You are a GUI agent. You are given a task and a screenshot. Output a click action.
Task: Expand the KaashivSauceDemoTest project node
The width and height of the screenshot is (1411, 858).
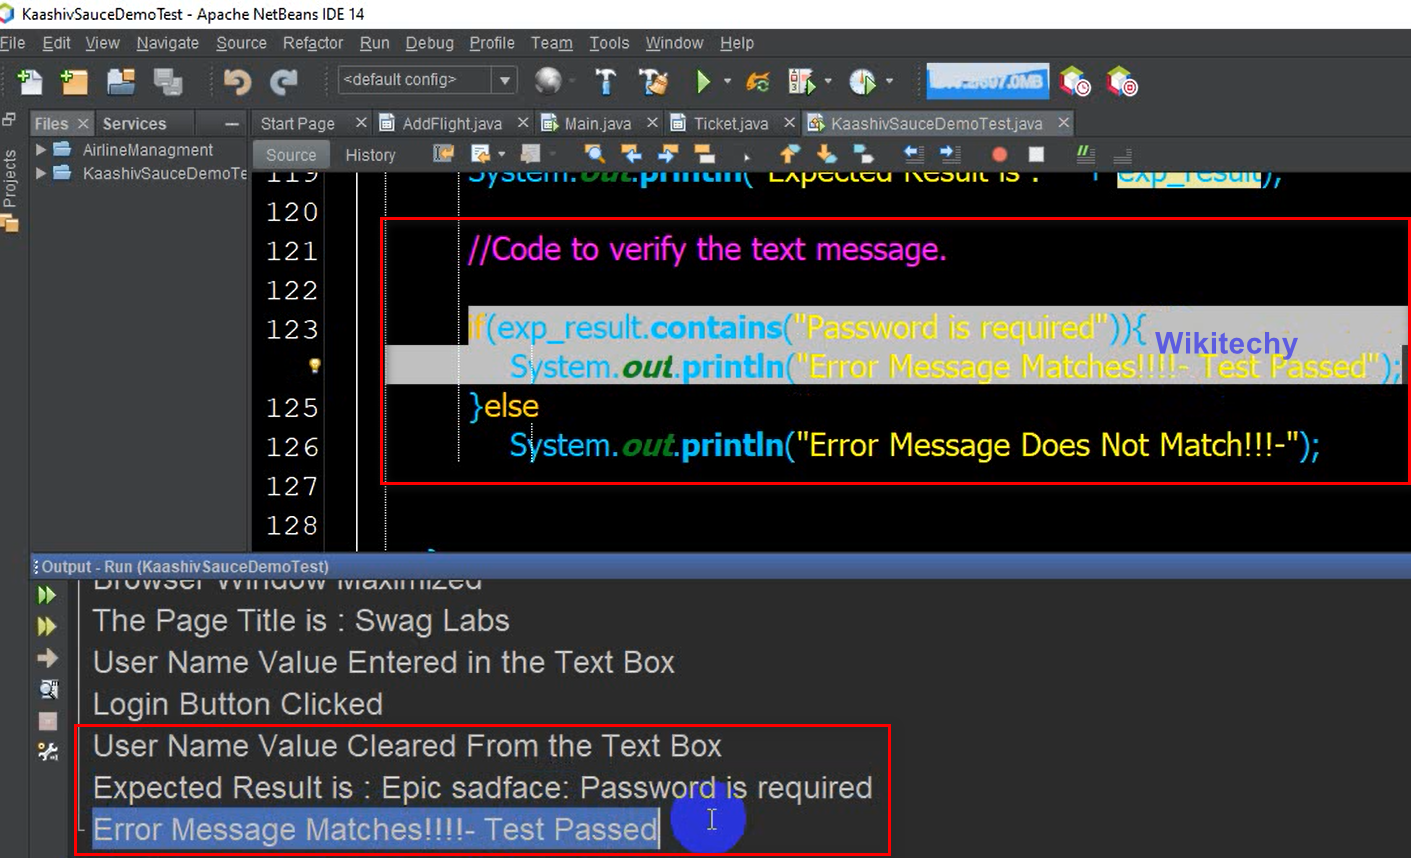coord(41,173)
